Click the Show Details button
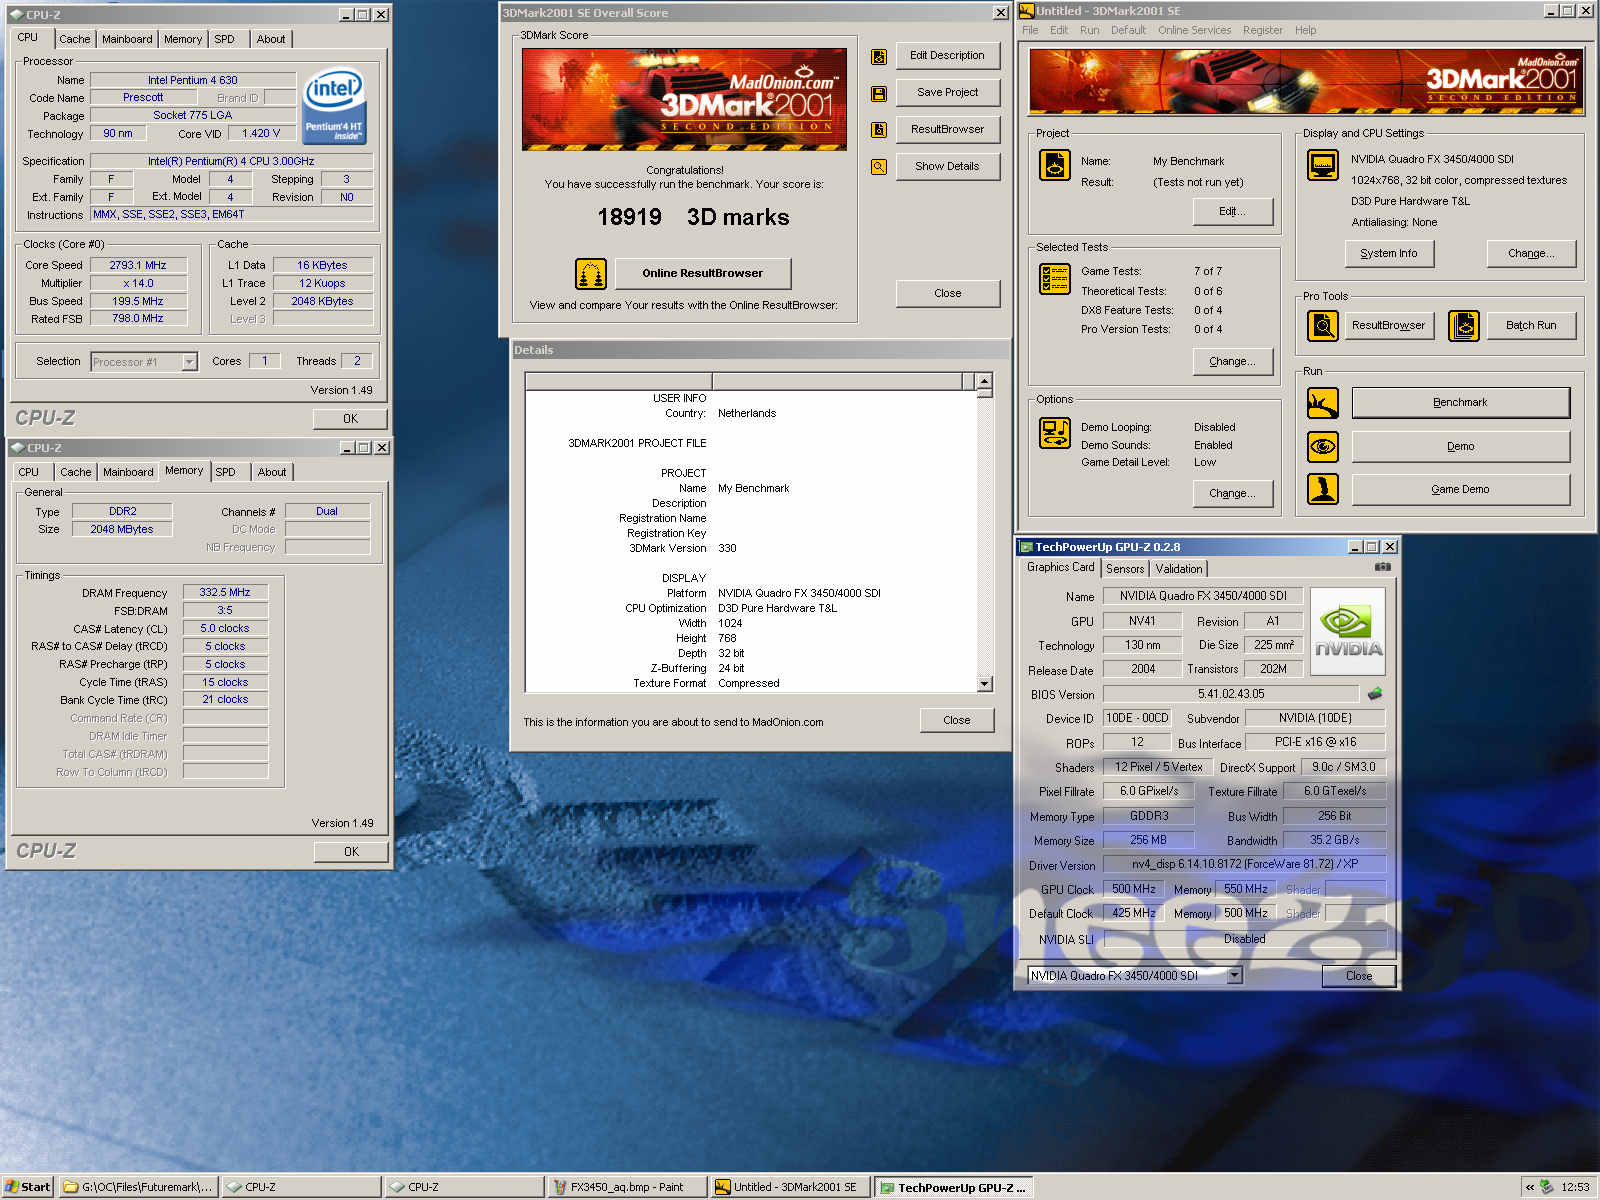 pyautogui.click(x=947, y=166)
